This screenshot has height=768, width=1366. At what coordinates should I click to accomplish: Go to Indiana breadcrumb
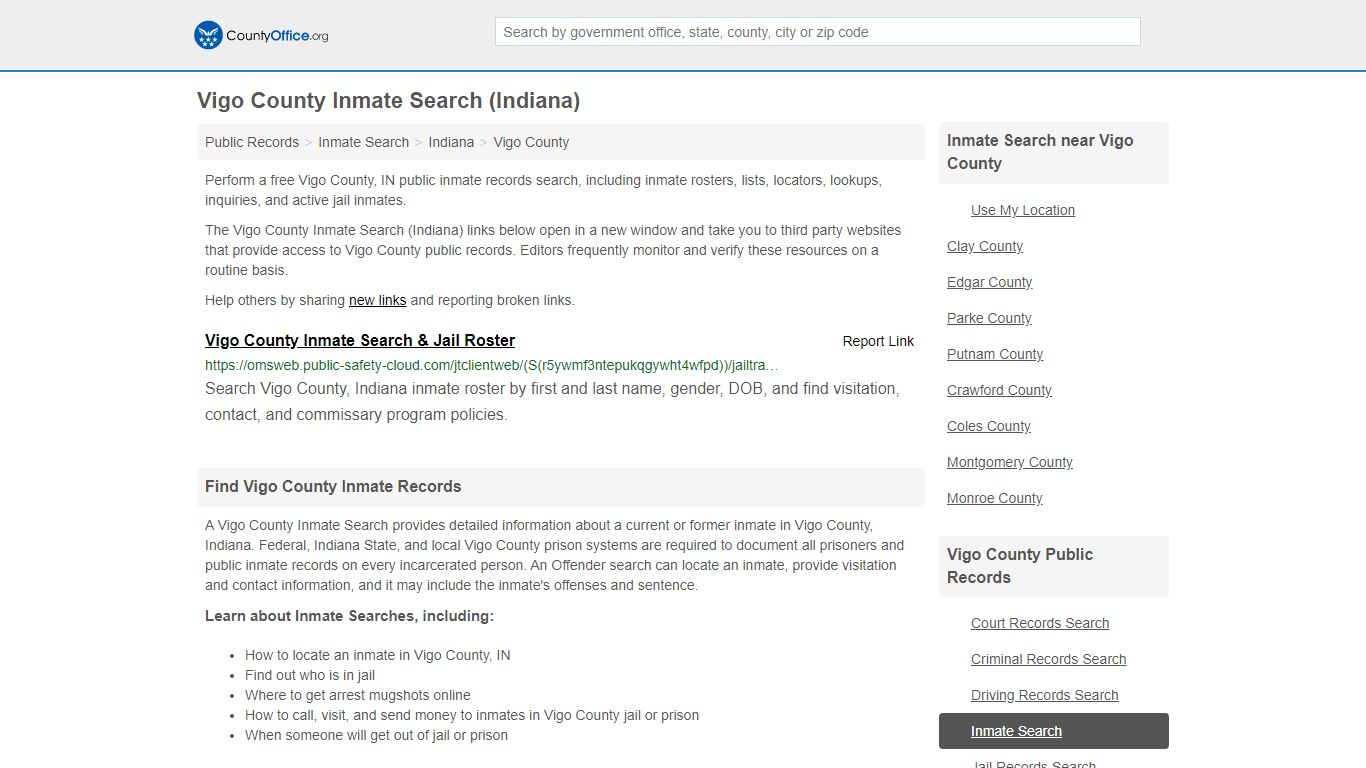(451, 142)
